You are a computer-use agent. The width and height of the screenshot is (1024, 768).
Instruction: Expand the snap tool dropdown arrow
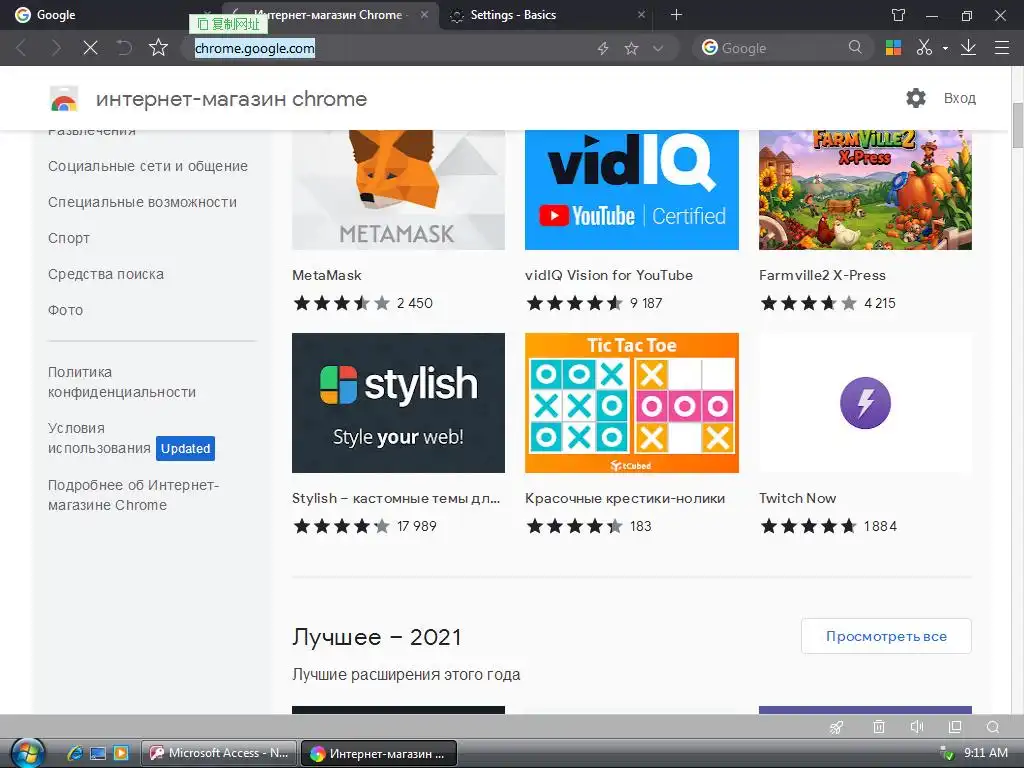(945, 48)
